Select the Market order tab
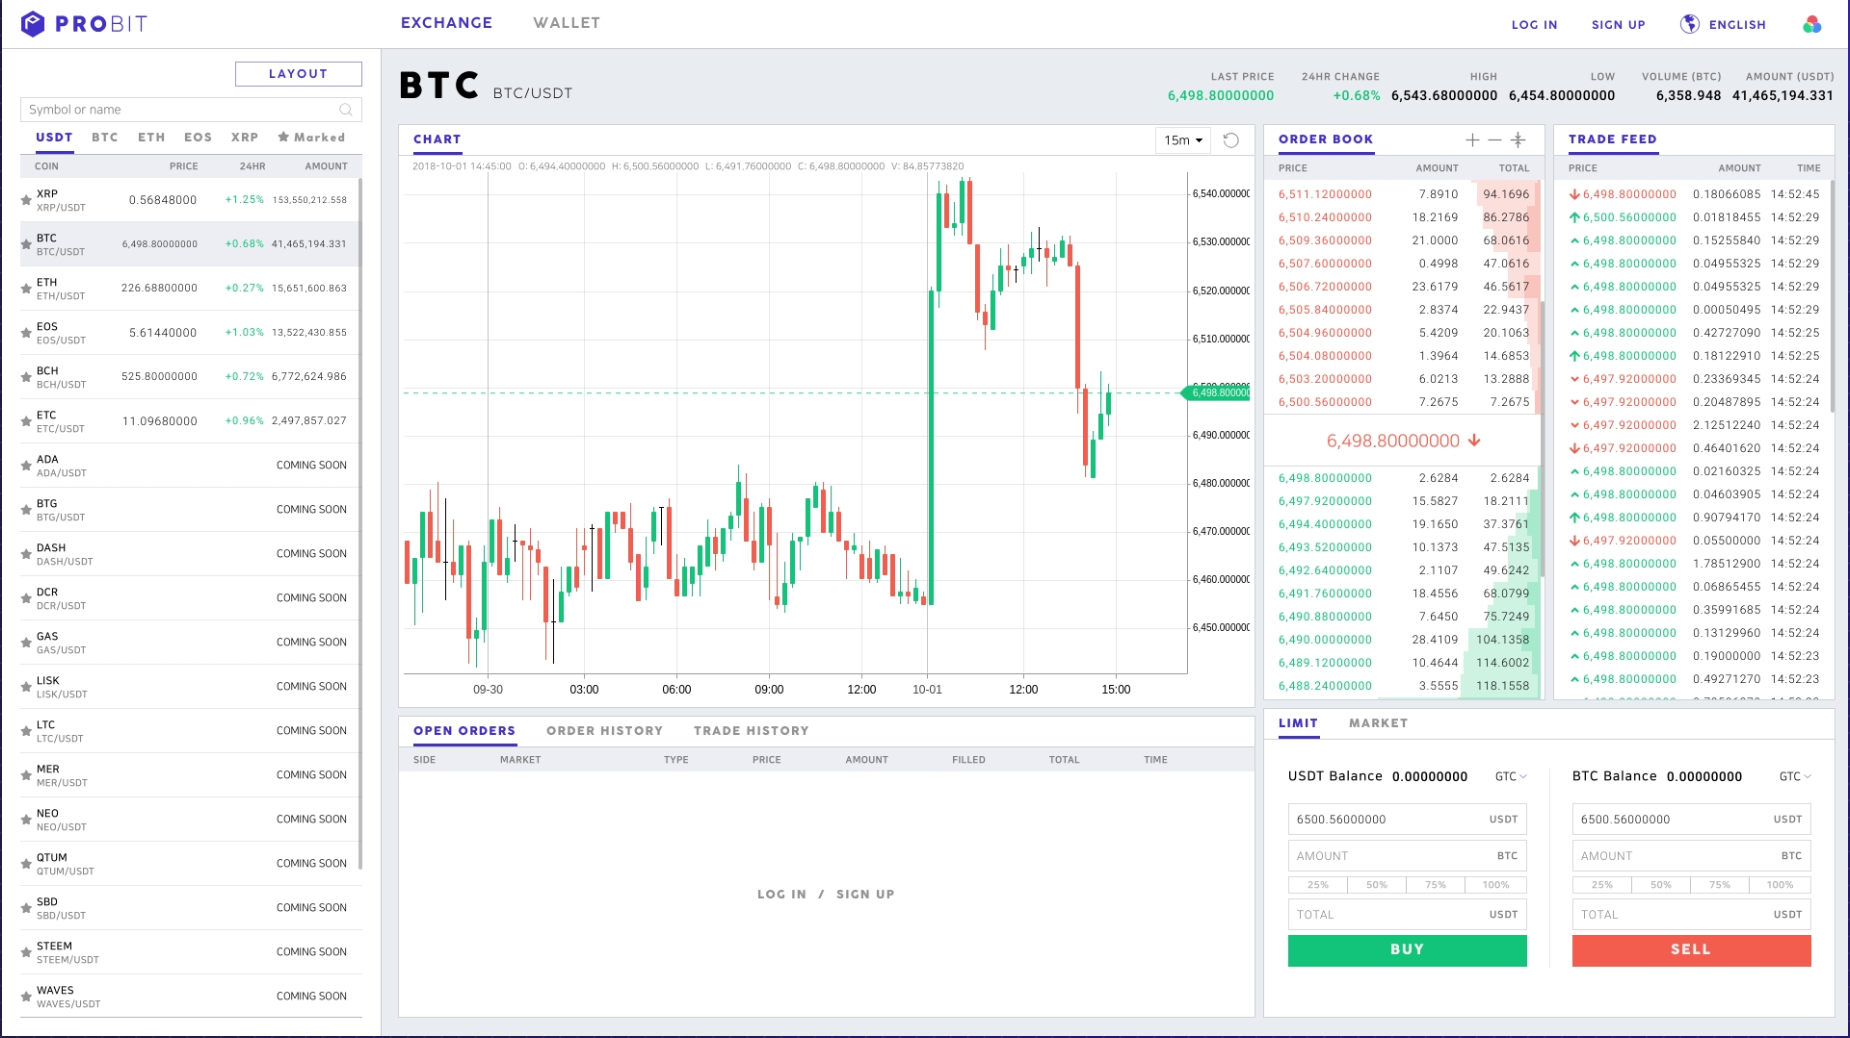This screenshot has height=1038, width=1850. pos(1378,723)
